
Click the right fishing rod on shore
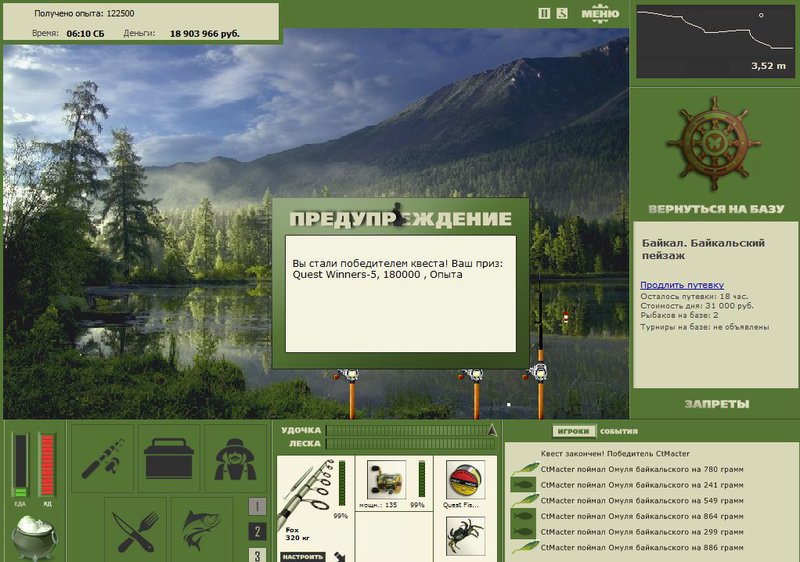click(539, 347)
